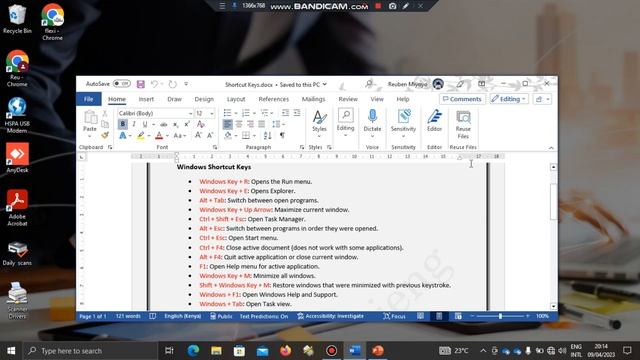Collapse the ribbon with chevron
This screenshot has height=360, width=640.
point(551,147)
